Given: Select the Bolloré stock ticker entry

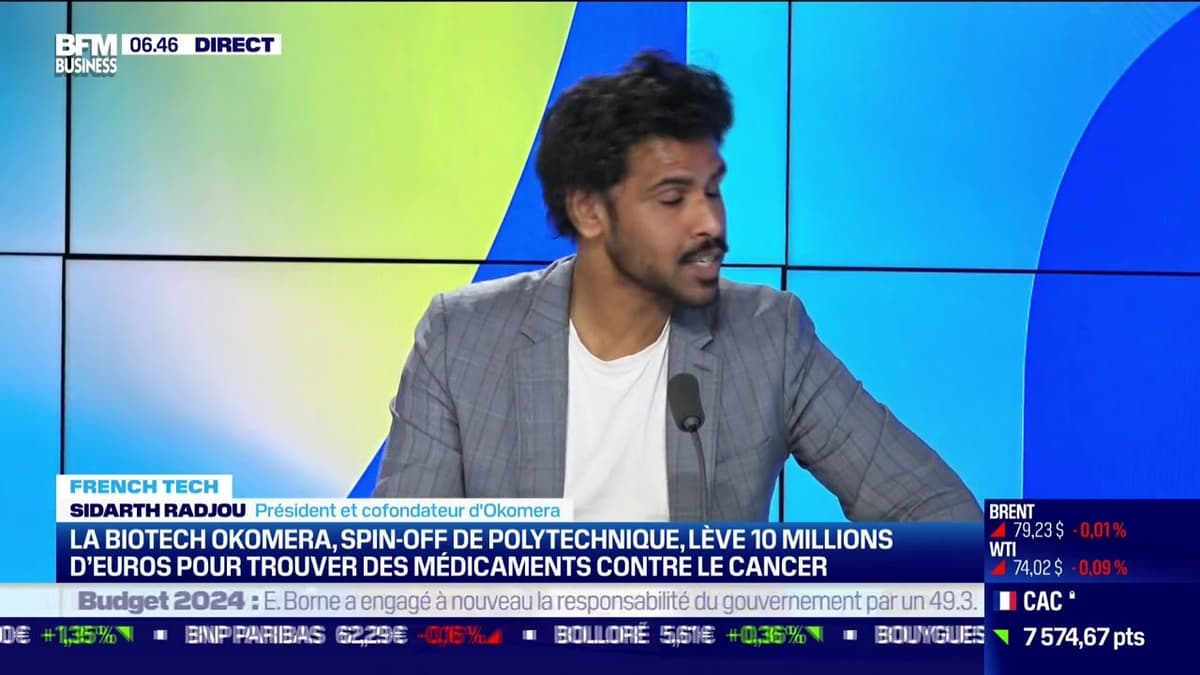Looking at the screenshot, I should 602,634.
